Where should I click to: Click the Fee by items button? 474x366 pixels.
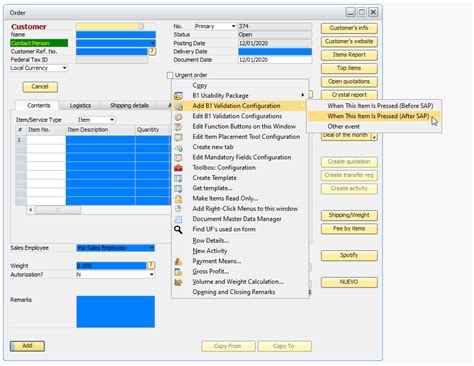pos(349,229)
